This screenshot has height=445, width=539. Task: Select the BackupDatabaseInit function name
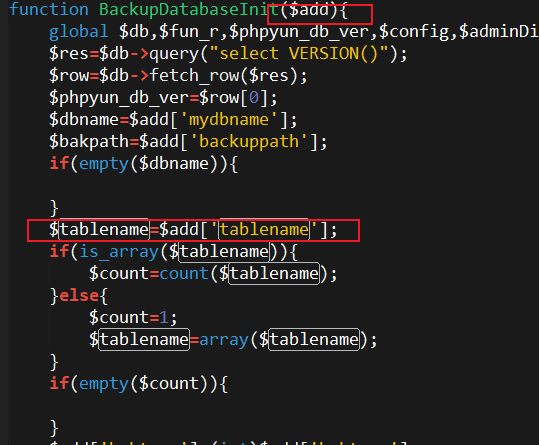(x=189, y=10)
